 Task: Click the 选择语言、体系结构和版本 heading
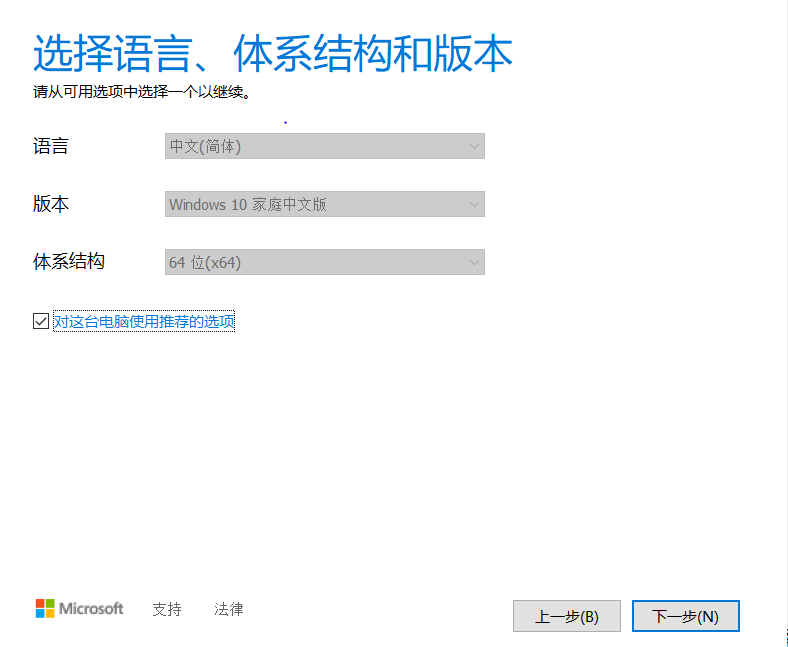[x=272, y=53]
